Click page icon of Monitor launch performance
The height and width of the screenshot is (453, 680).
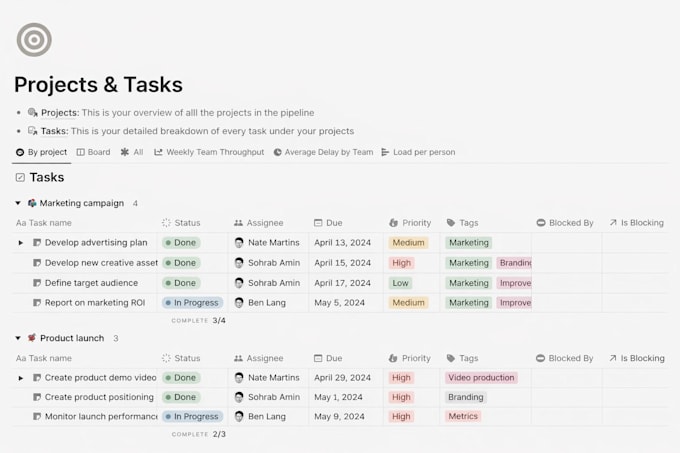37,417
